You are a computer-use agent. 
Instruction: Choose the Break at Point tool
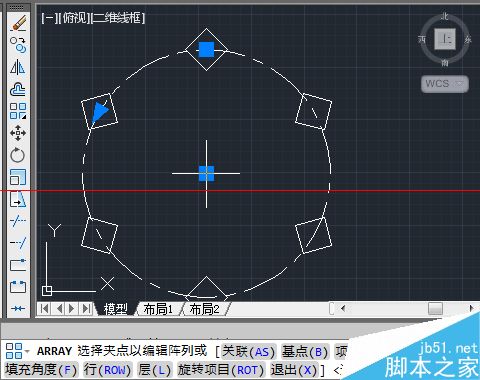18,265
